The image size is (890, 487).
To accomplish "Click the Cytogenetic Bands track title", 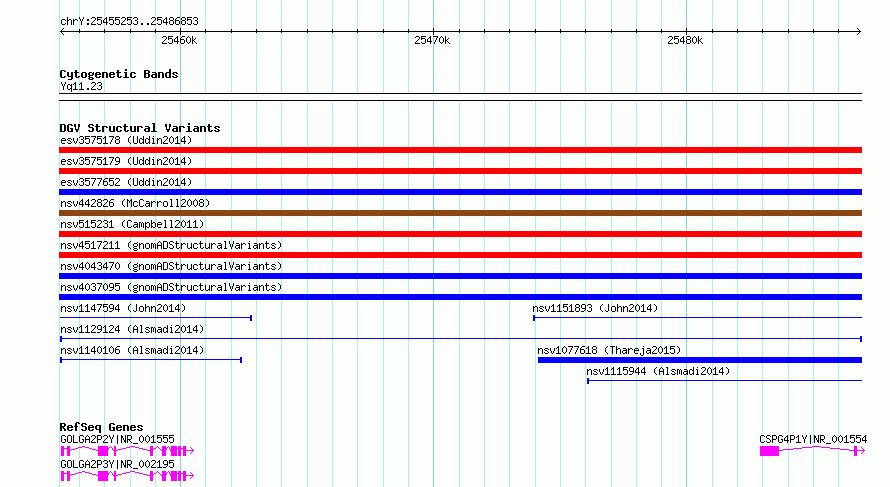I will point(119,74).
